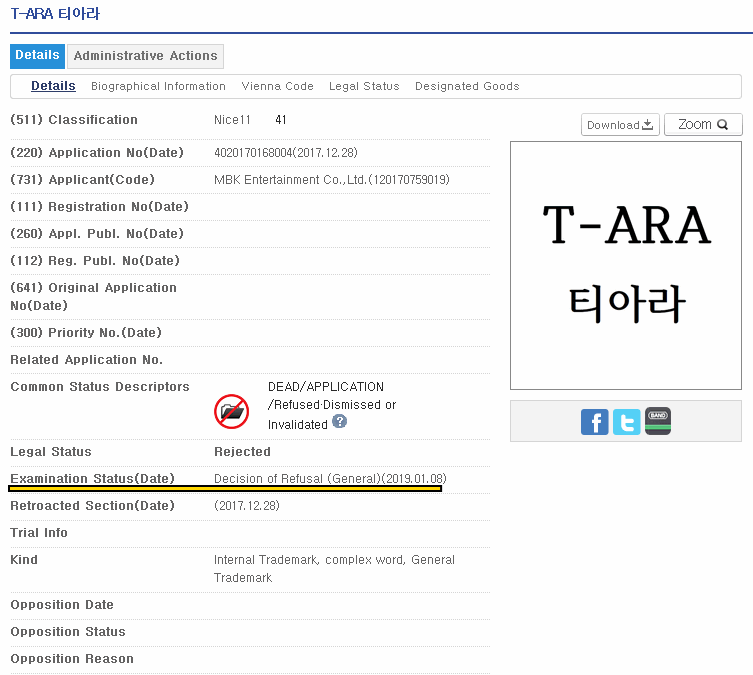Share the trademark on Twitter

(626, 422)
